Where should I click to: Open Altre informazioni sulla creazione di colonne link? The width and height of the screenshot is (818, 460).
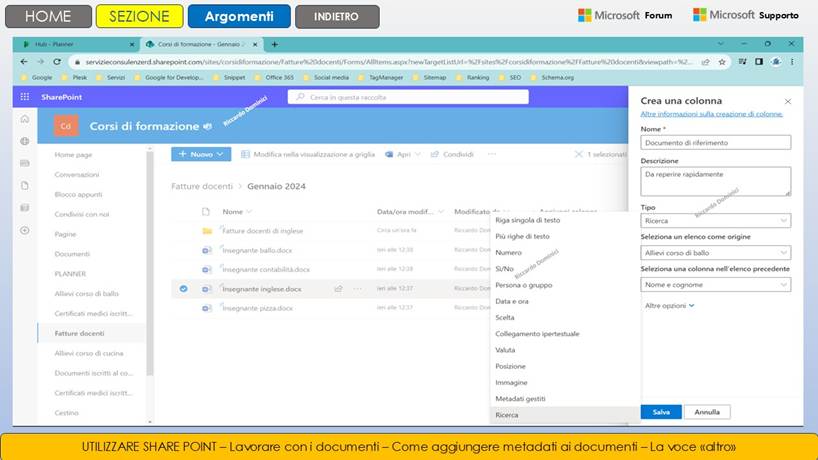pyautogui.click(x=711, y=114)
